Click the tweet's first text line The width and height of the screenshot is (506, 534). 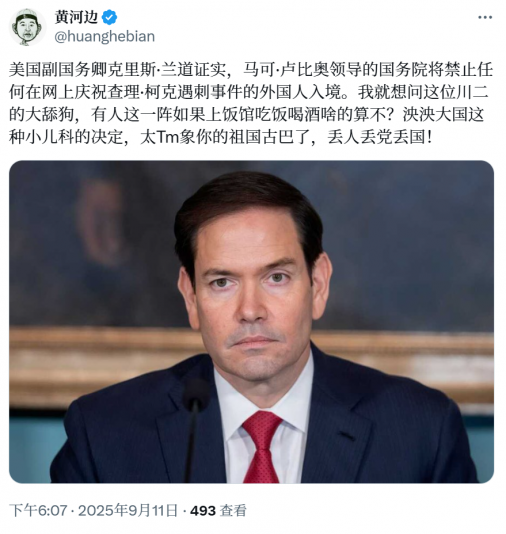(251, 69)
